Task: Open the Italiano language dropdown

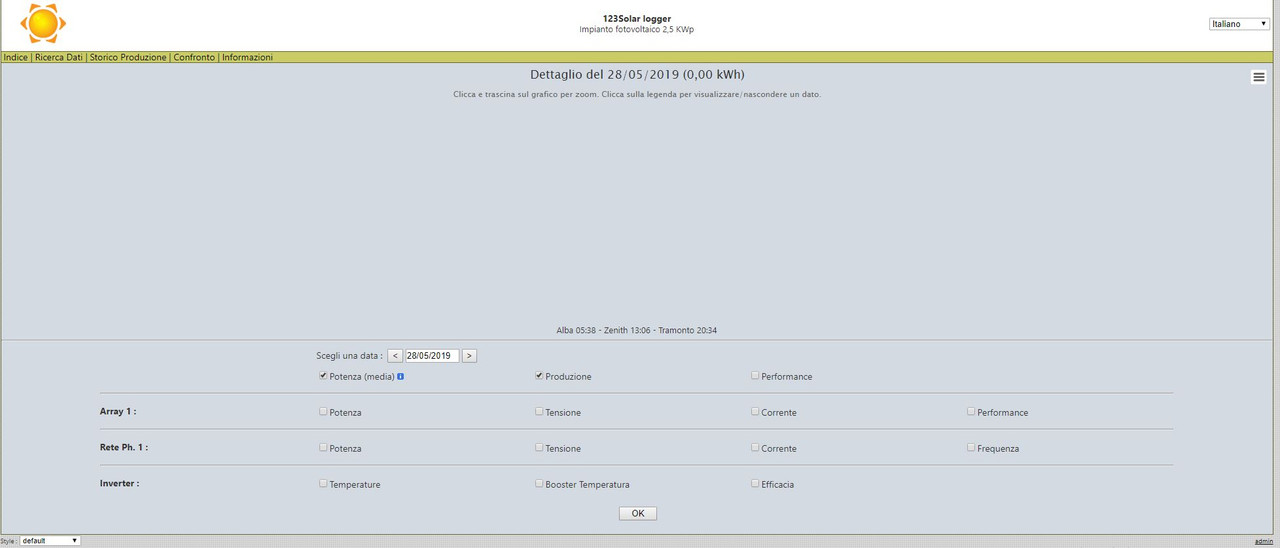Action: click(x=1239, y=24)
